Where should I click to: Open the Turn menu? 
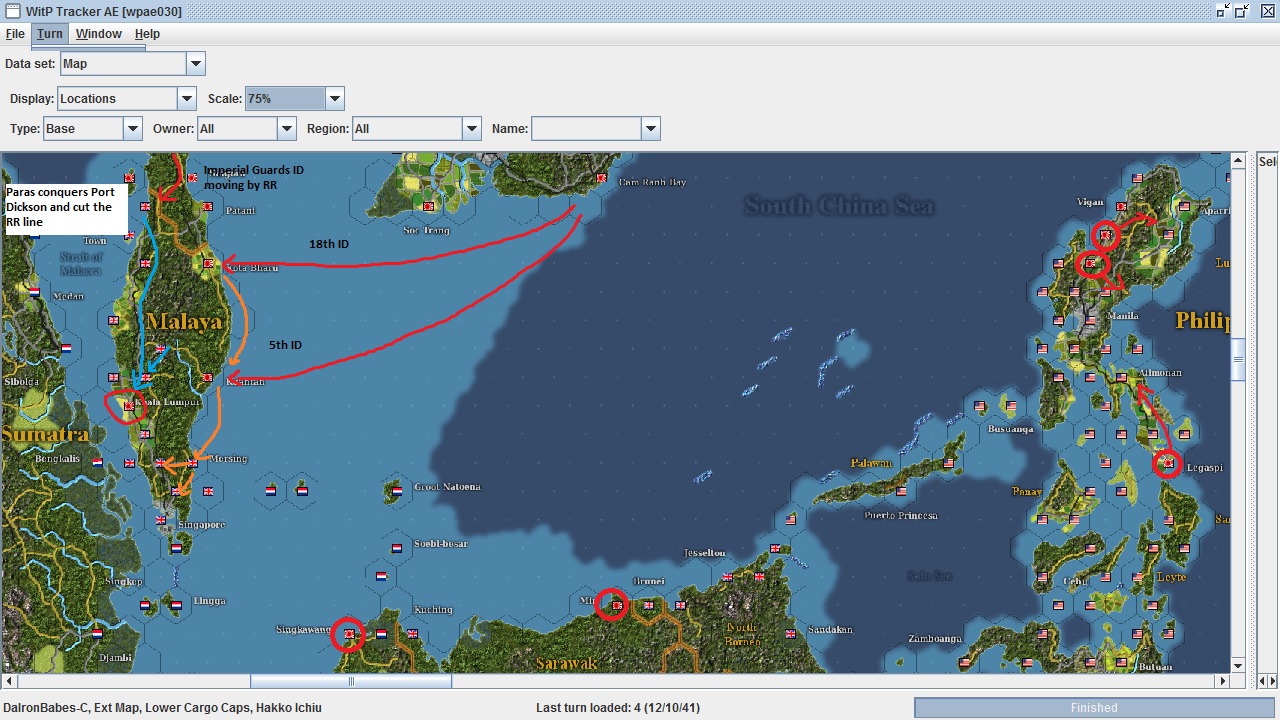click(x=49, y=34)
